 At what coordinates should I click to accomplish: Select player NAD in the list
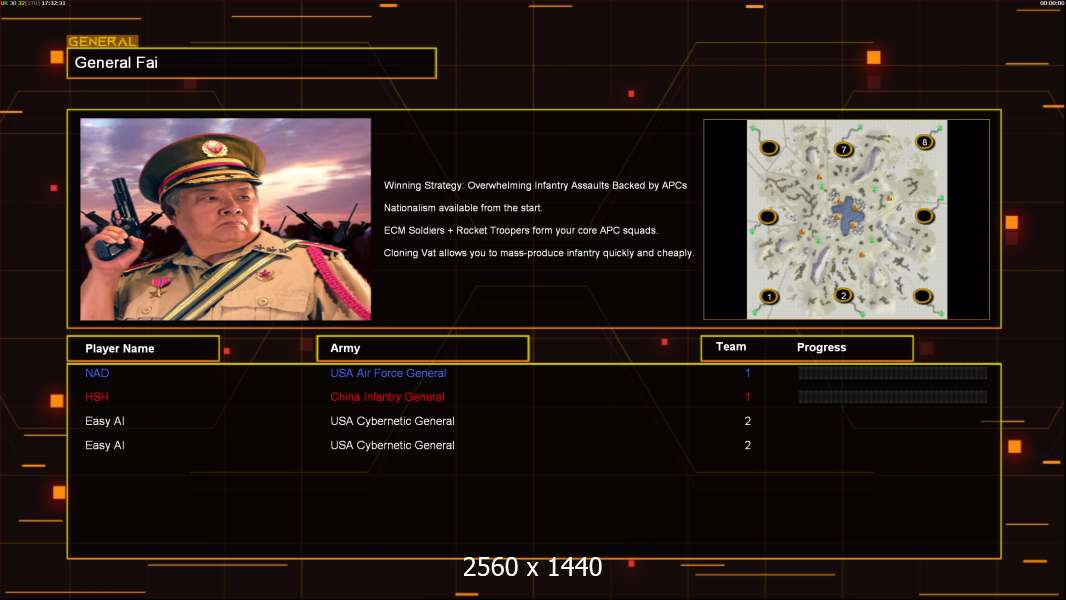tap(97, 373)
